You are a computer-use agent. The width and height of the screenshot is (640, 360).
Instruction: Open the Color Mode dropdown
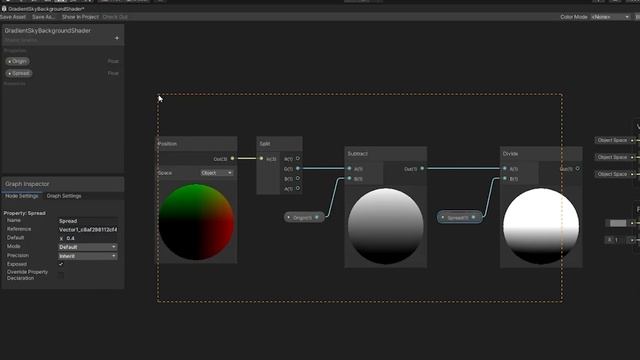point(610,17)
